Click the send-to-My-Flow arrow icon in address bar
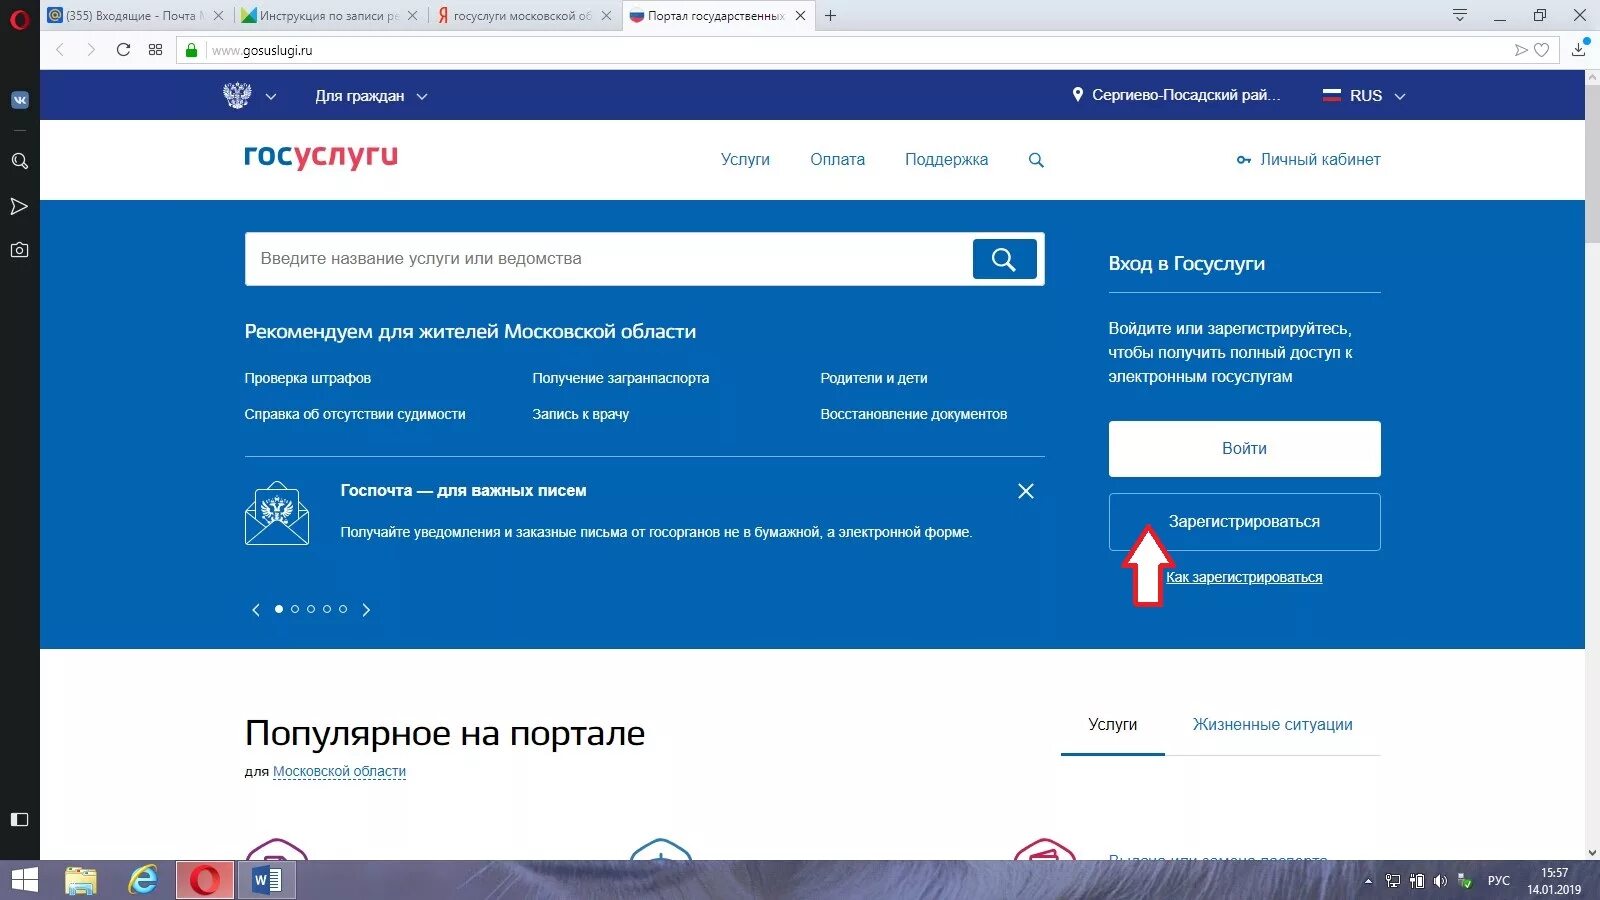The height and width of the screenshot is (900, 1600). click(1520, 50)
